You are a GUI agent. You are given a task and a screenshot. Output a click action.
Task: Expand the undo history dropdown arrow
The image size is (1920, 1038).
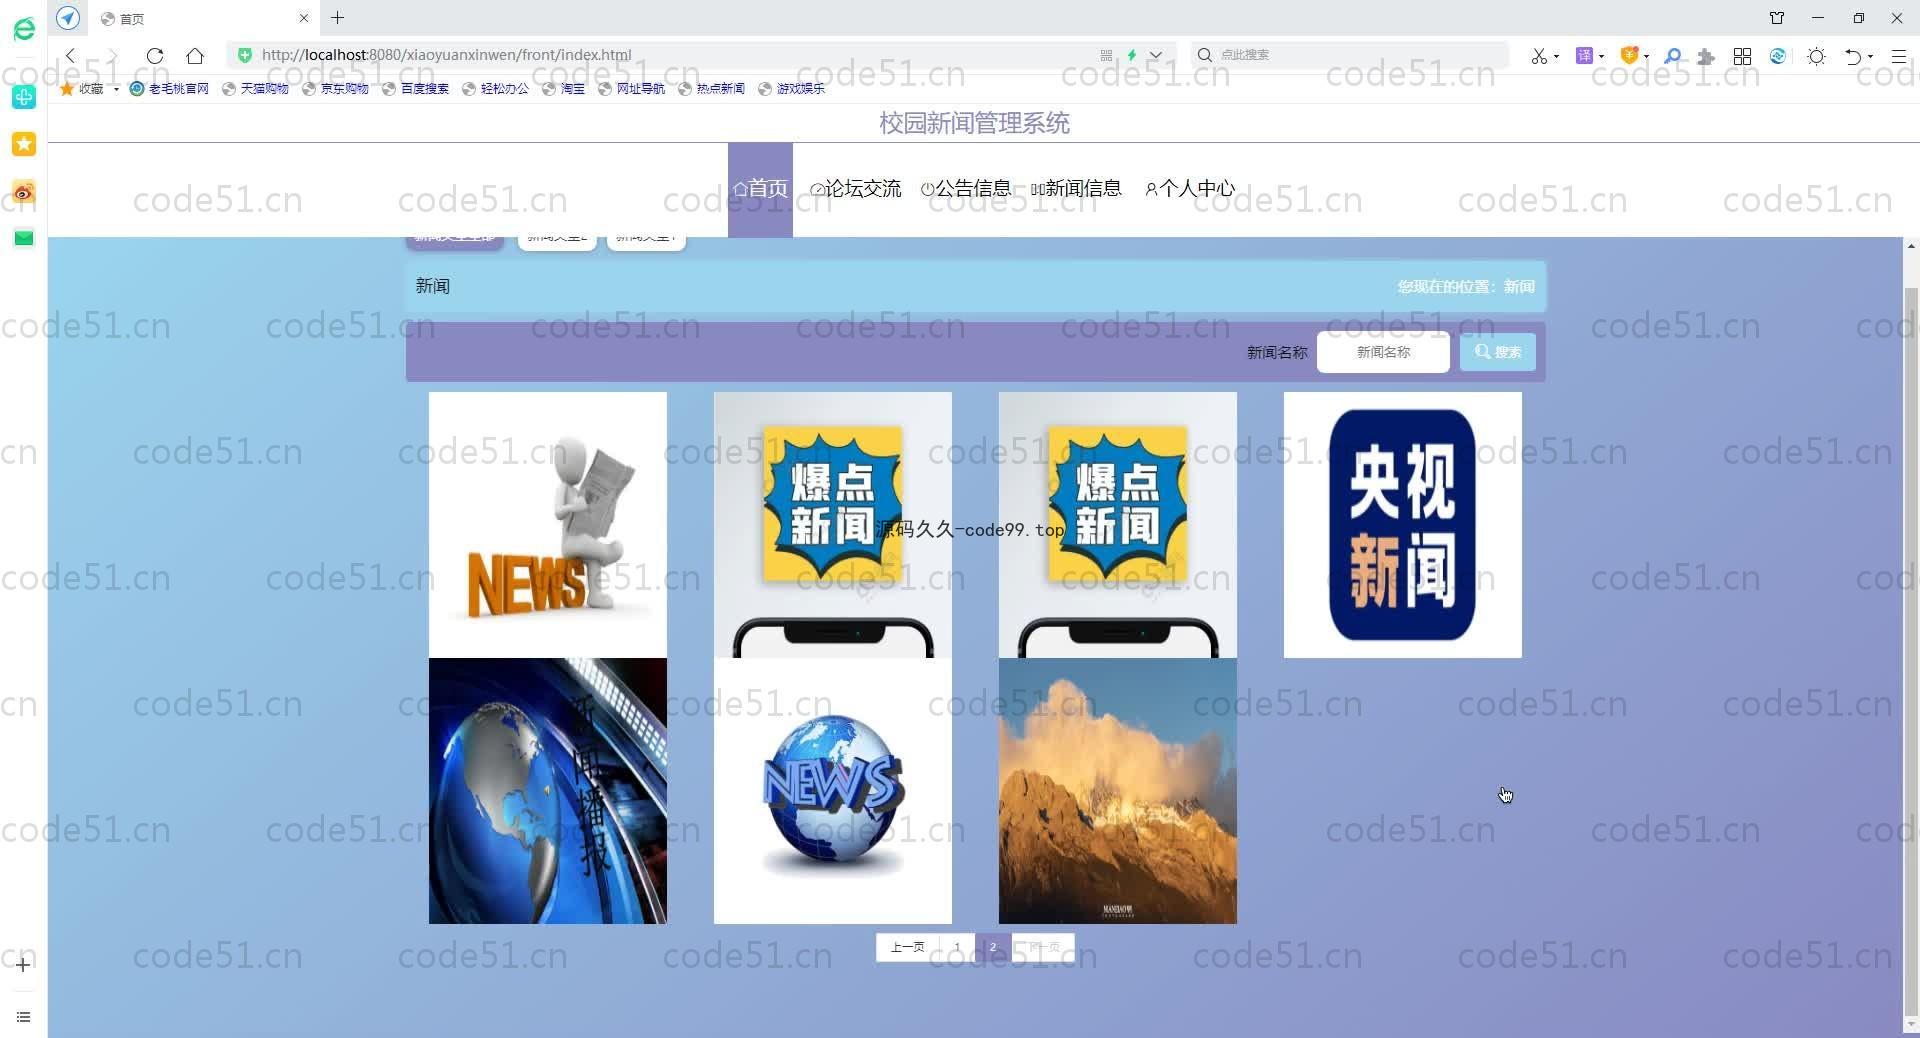click(1870, 57)
